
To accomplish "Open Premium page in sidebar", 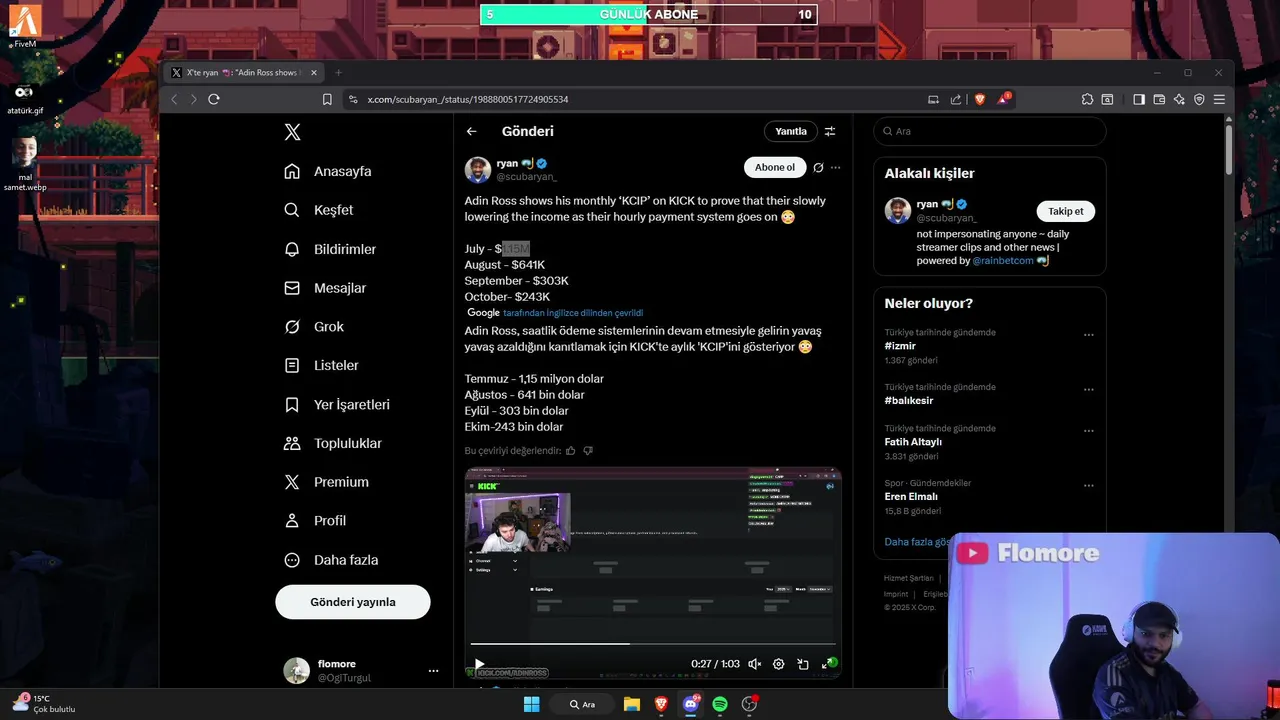I will tap(327, 482).
